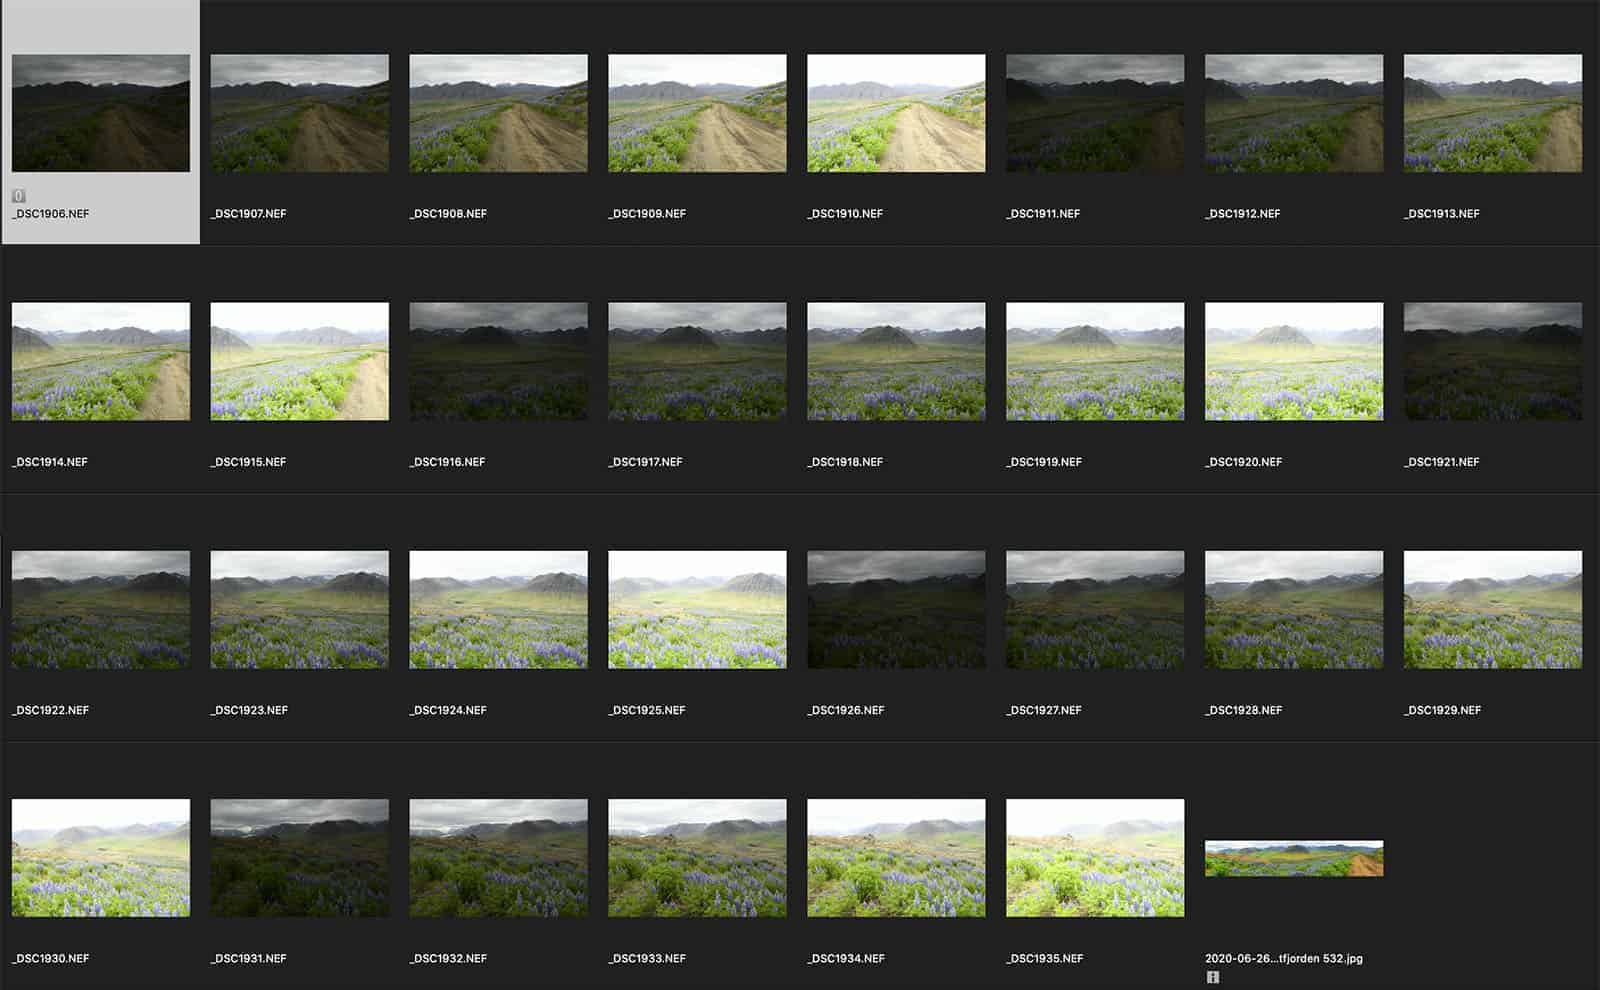Click the rating badge under _DSC1906.NEF
Image resolution: width=1600 pixels, height=990 pixels.
pos(19,196)
